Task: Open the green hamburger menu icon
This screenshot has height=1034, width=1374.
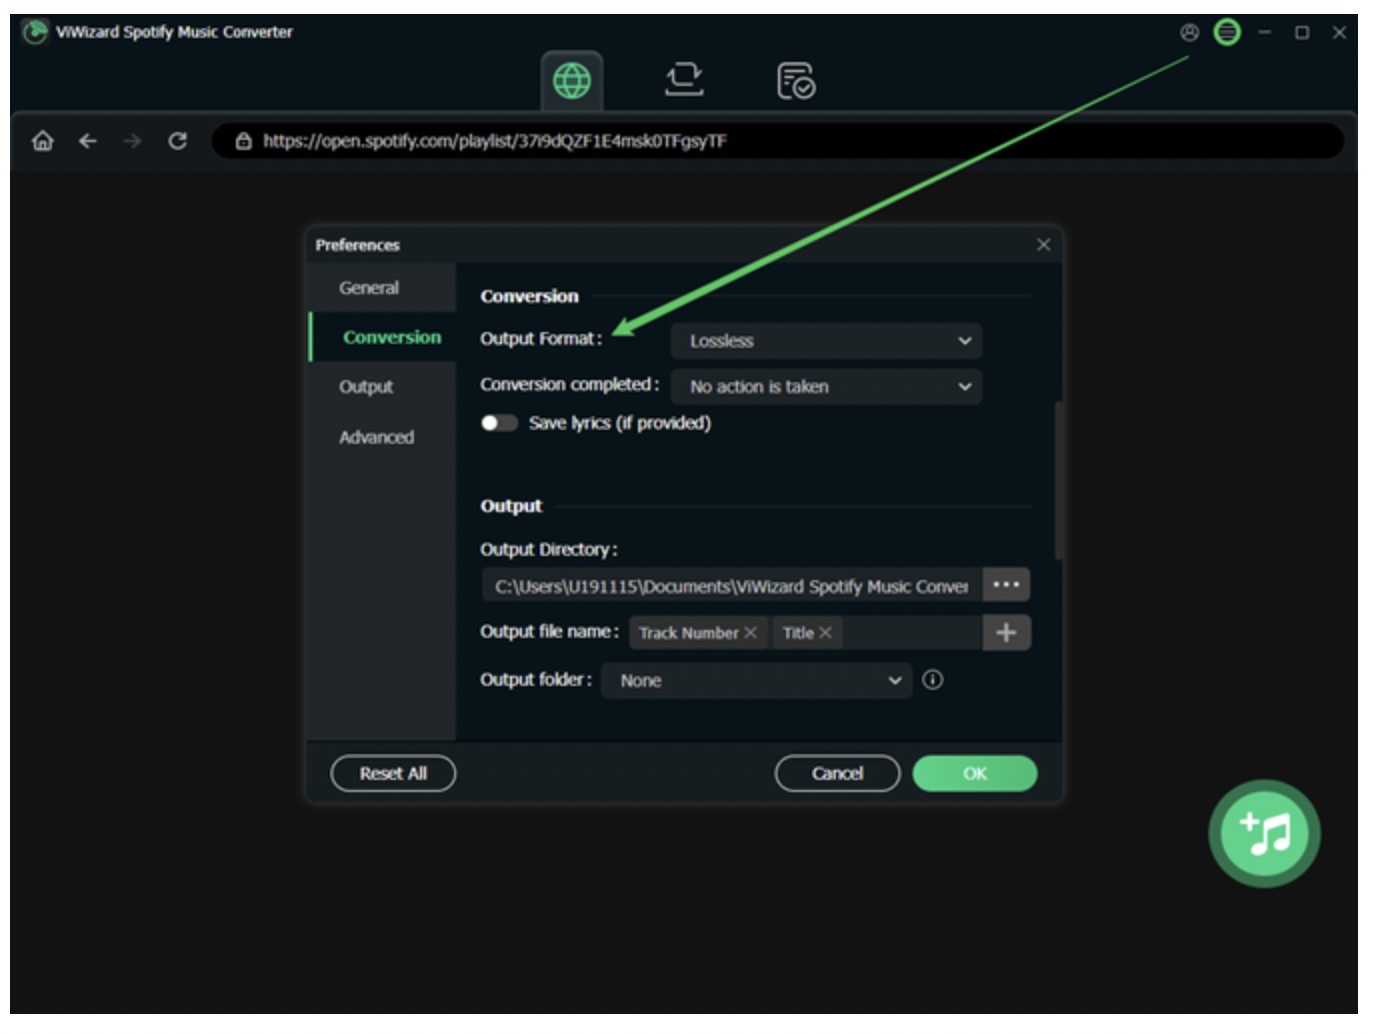Action: click(x=1227, y=32)
